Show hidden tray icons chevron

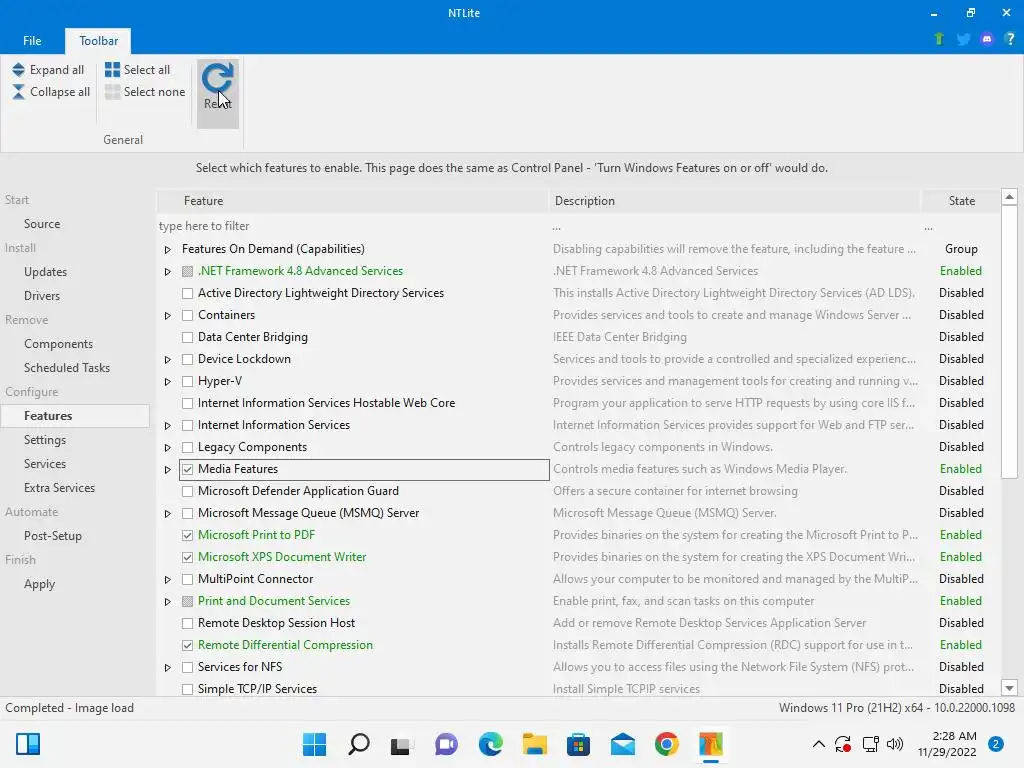pos(818,744)
